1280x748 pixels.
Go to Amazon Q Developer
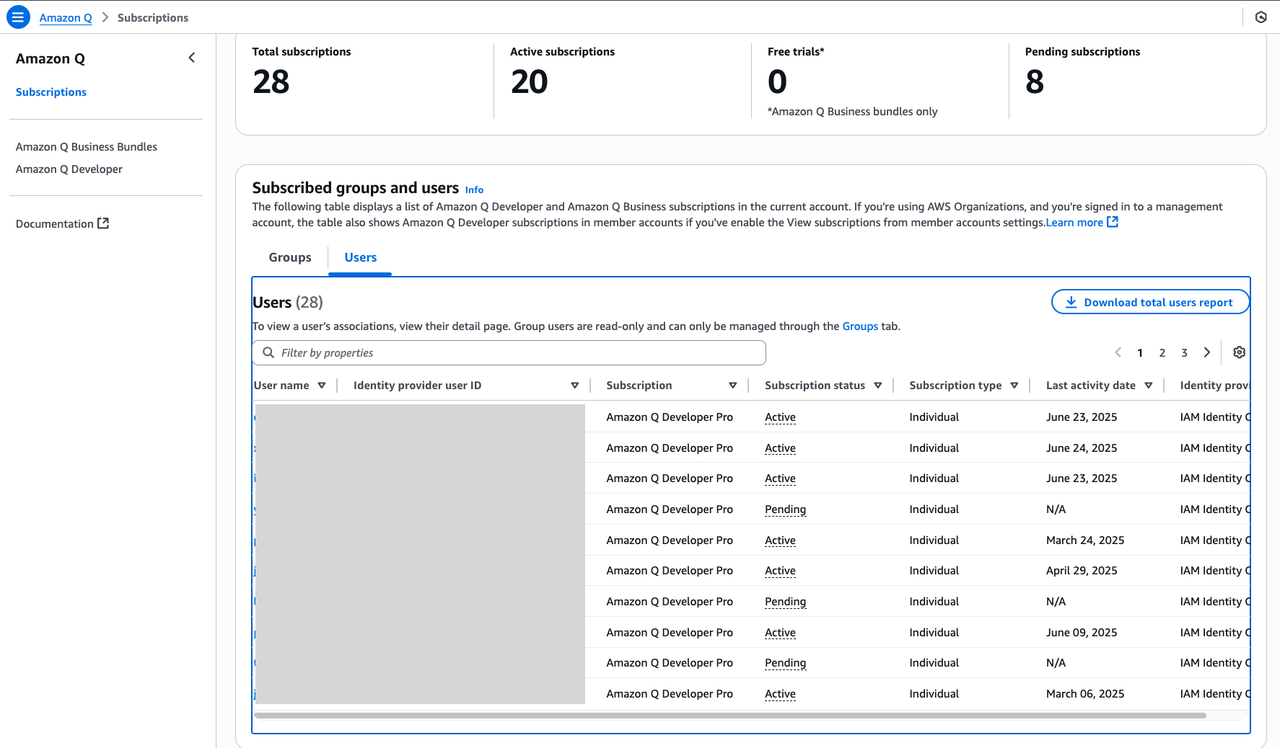69,169
